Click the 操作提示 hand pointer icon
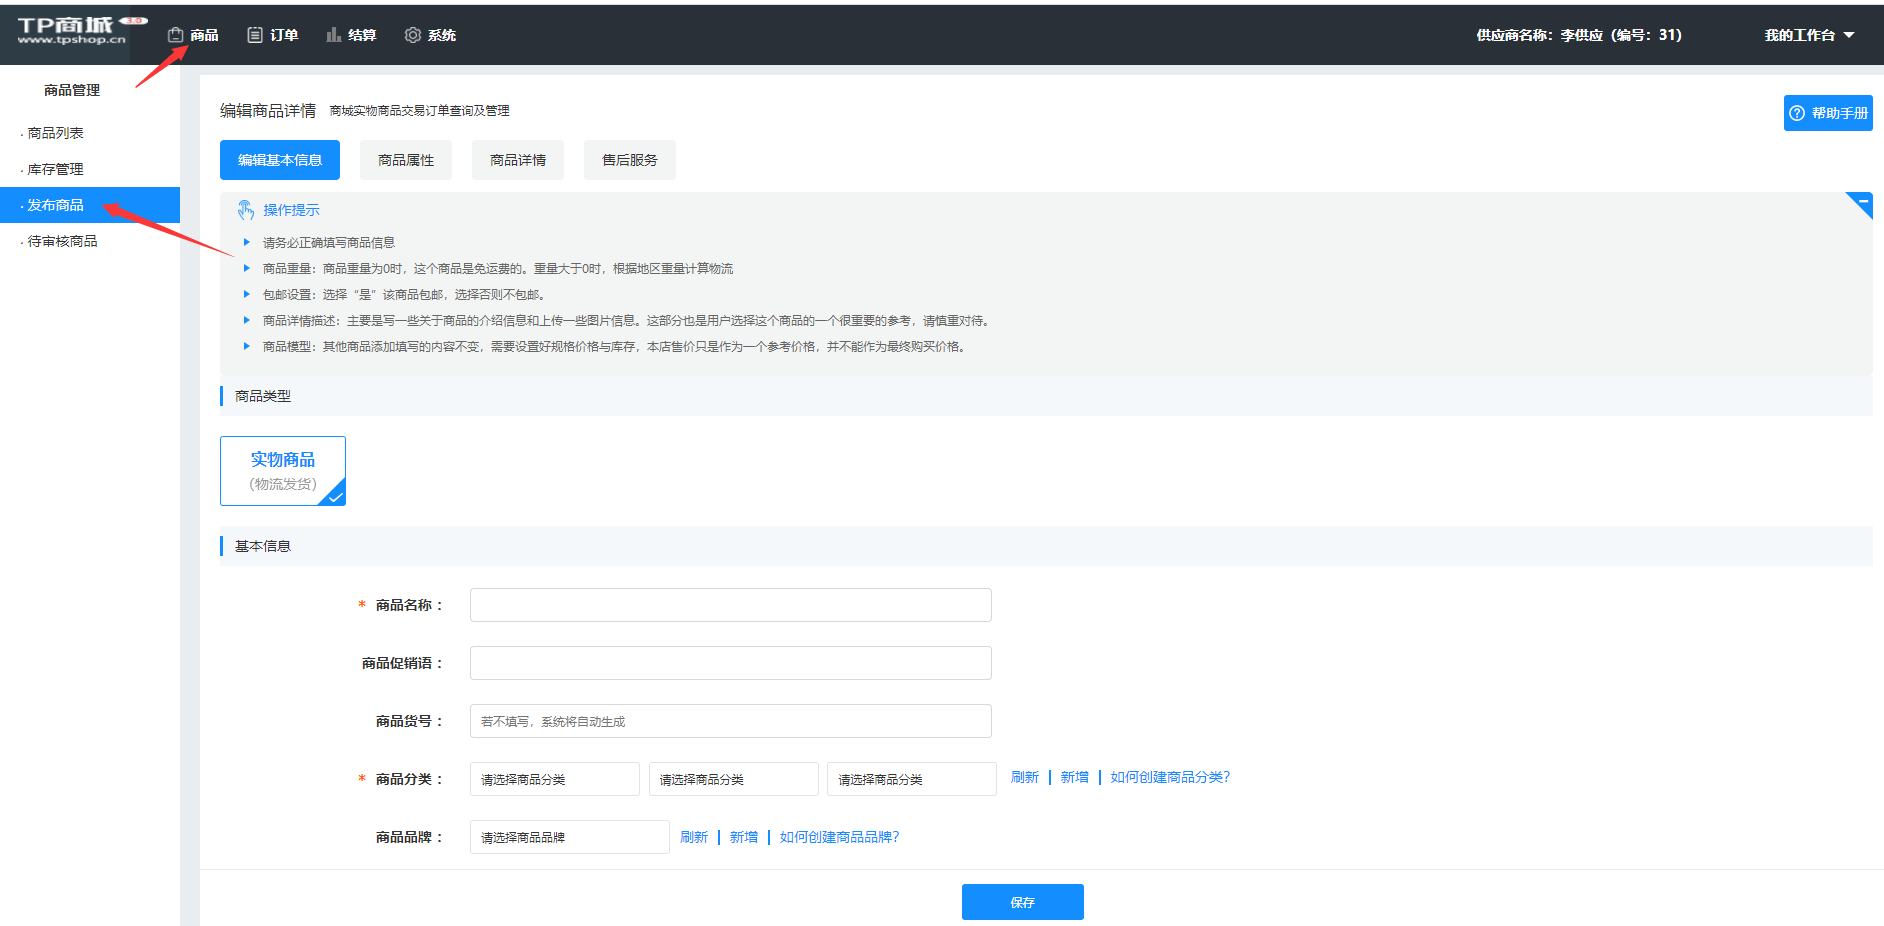1884x926 pixels. click(x=246, y=210)
